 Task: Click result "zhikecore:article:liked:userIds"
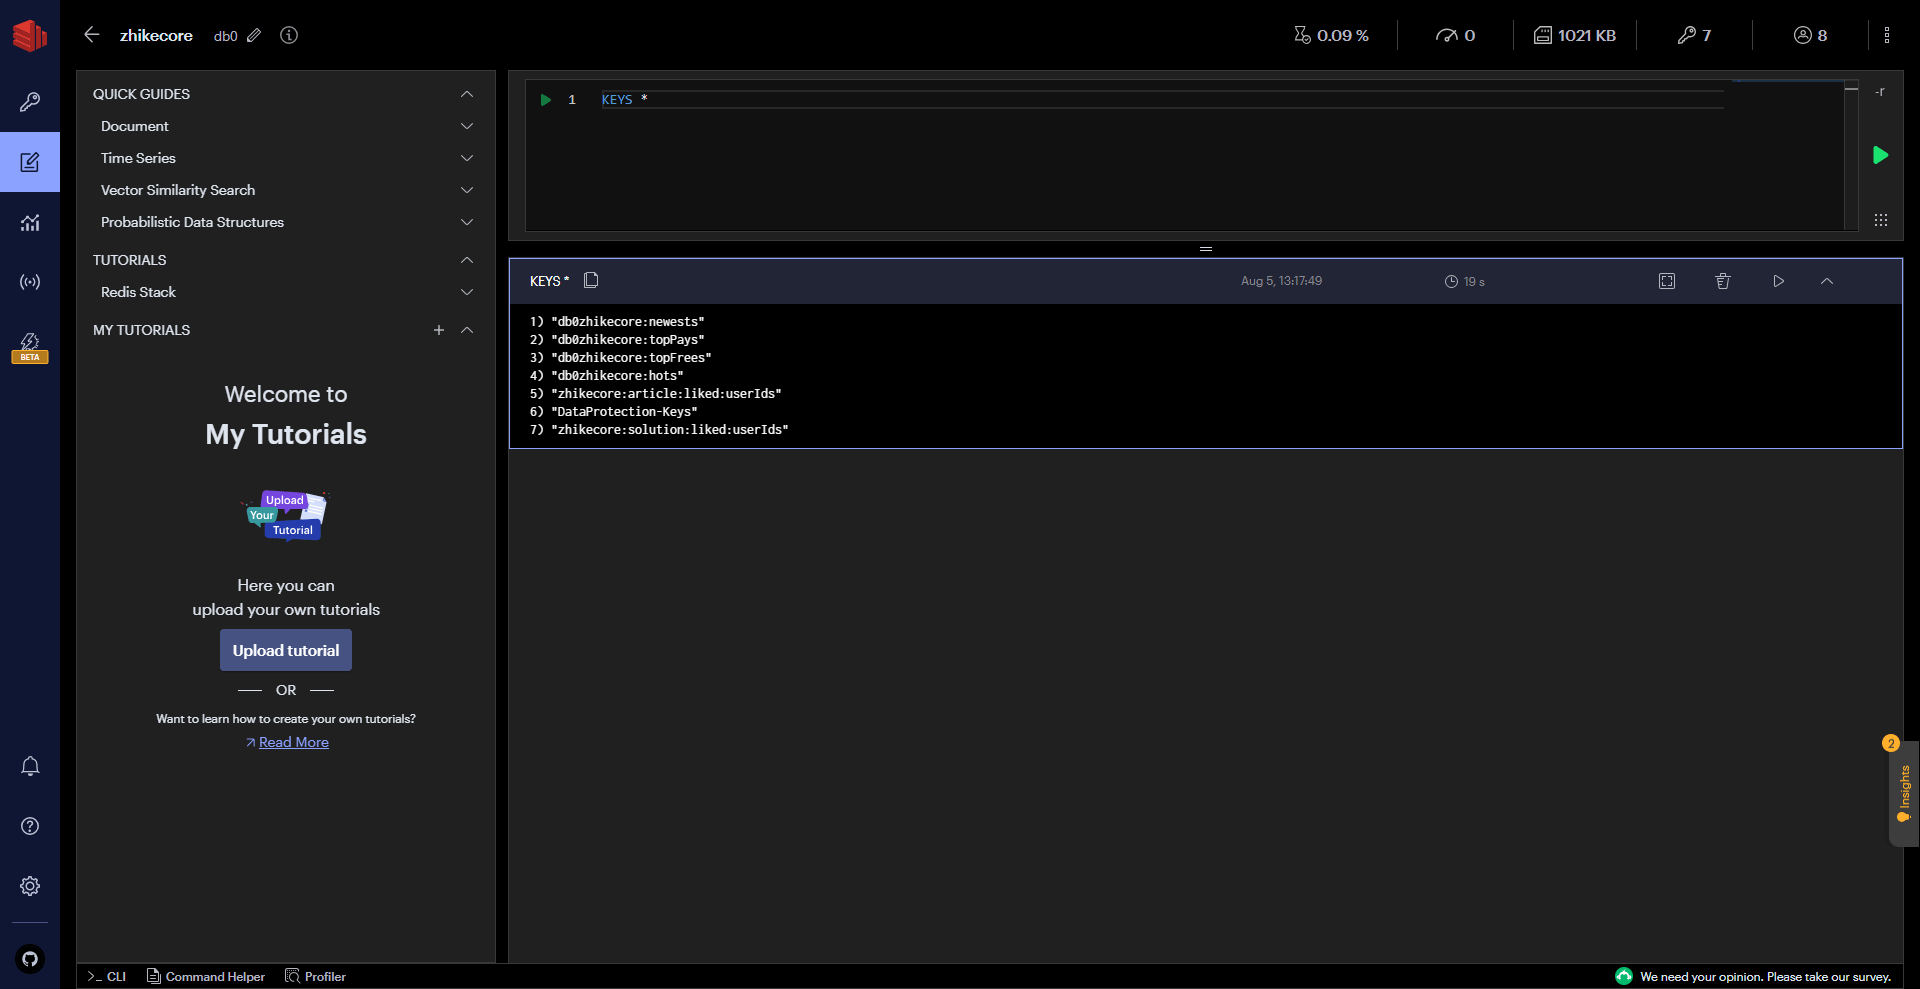[666, 394]
